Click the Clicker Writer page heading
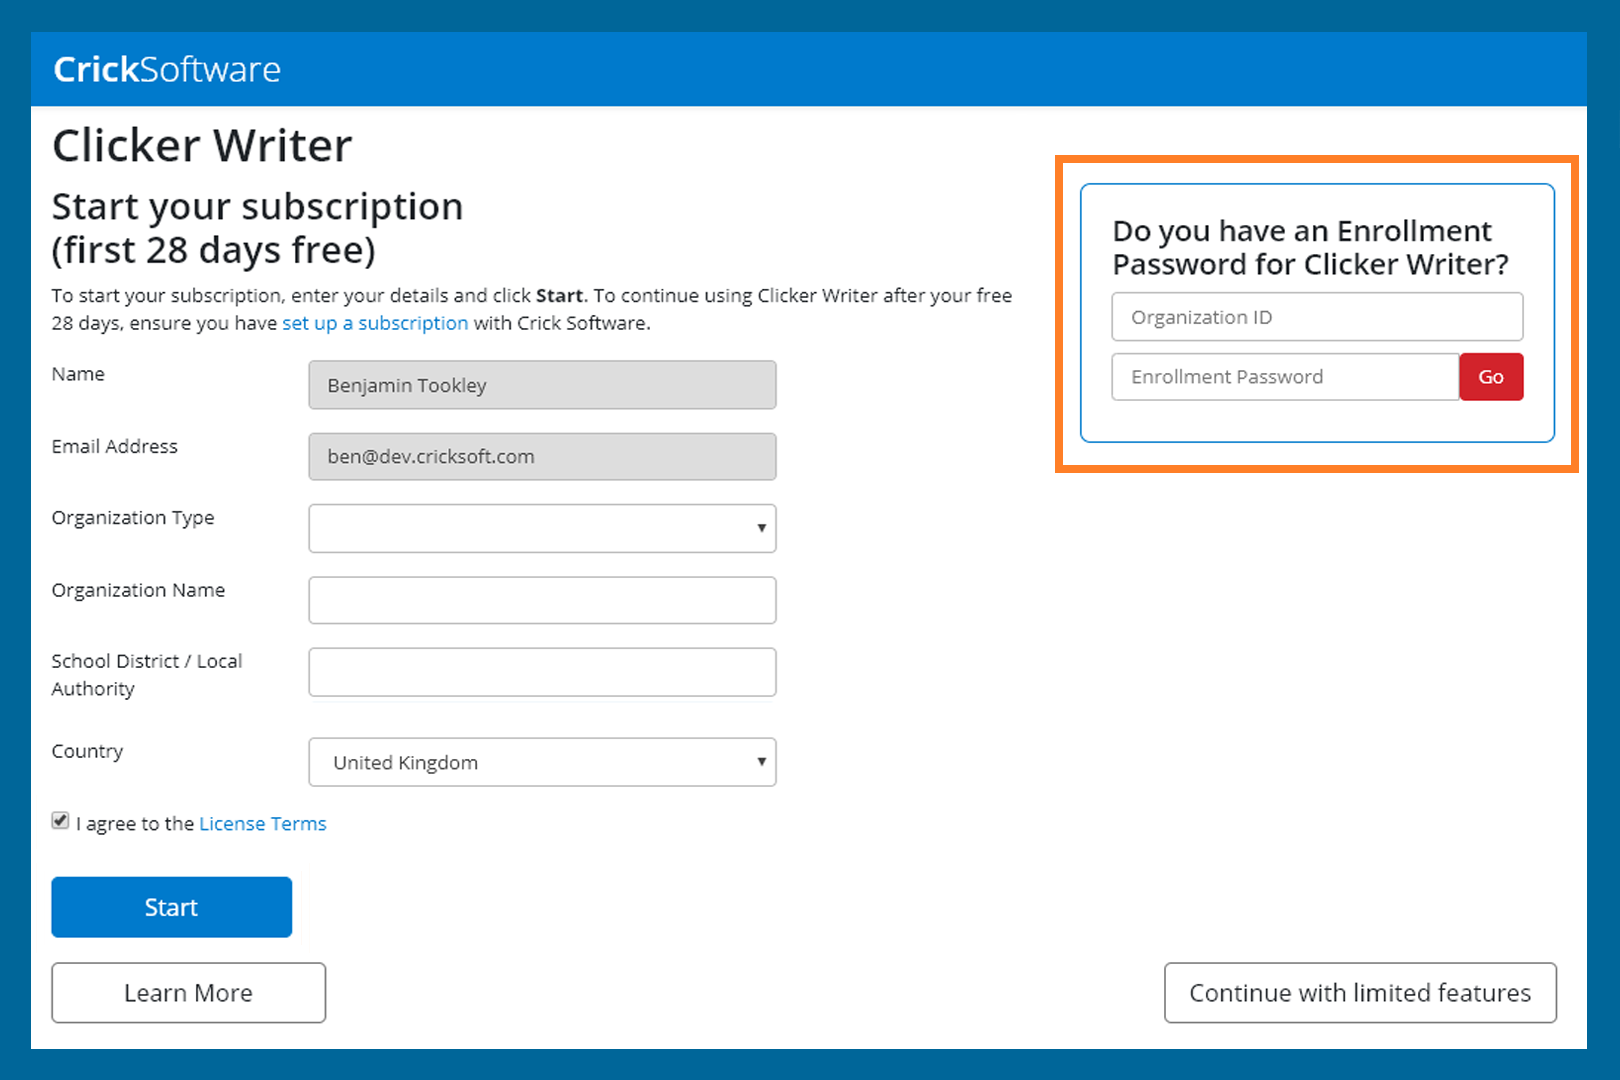Screen dimensions: 1620x1080 pos(202,146)
